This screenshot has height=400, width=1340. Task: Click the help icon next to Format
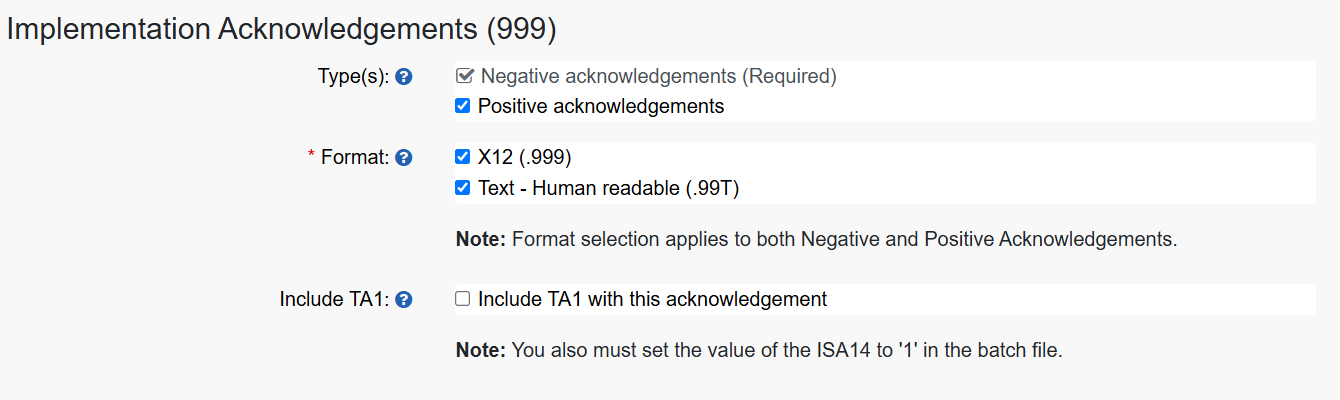404,157
